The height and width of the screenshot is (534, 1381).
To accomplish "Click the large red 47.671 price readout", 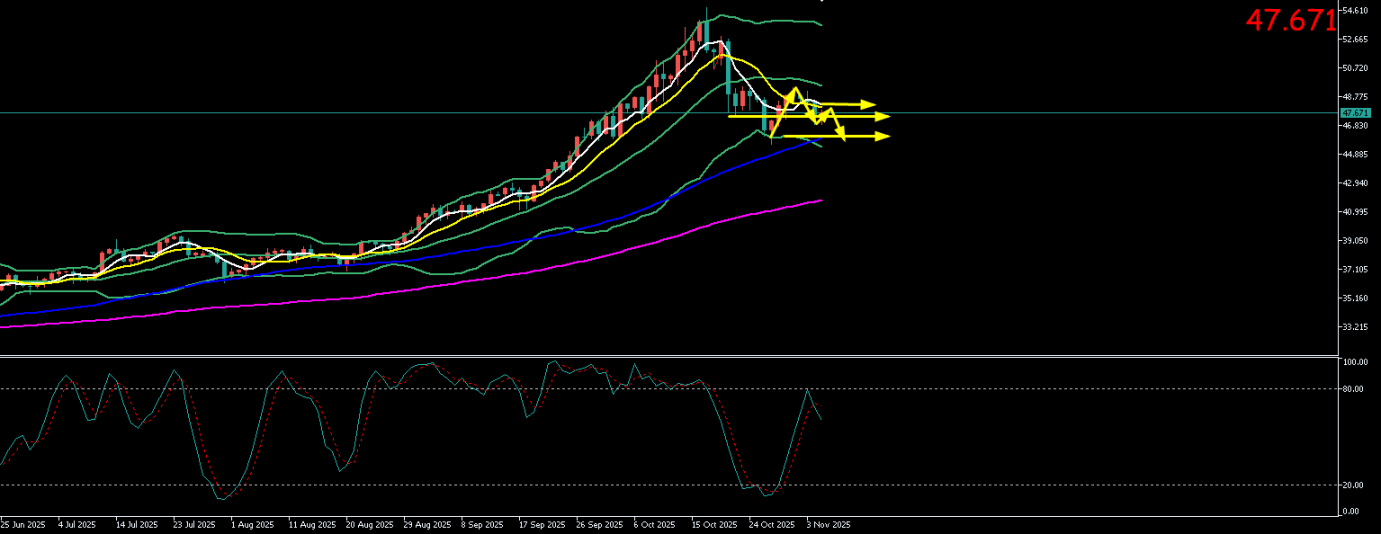I will pyautogui.click(x=1290, y=20).
